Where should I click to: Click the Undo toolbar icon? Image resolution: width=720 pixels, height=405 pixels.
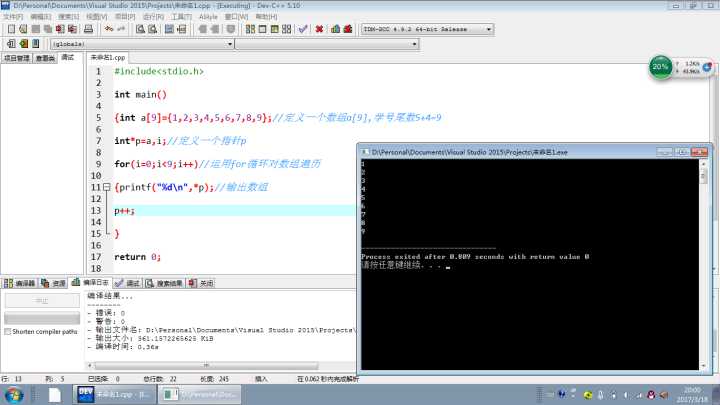coord(109,29)
